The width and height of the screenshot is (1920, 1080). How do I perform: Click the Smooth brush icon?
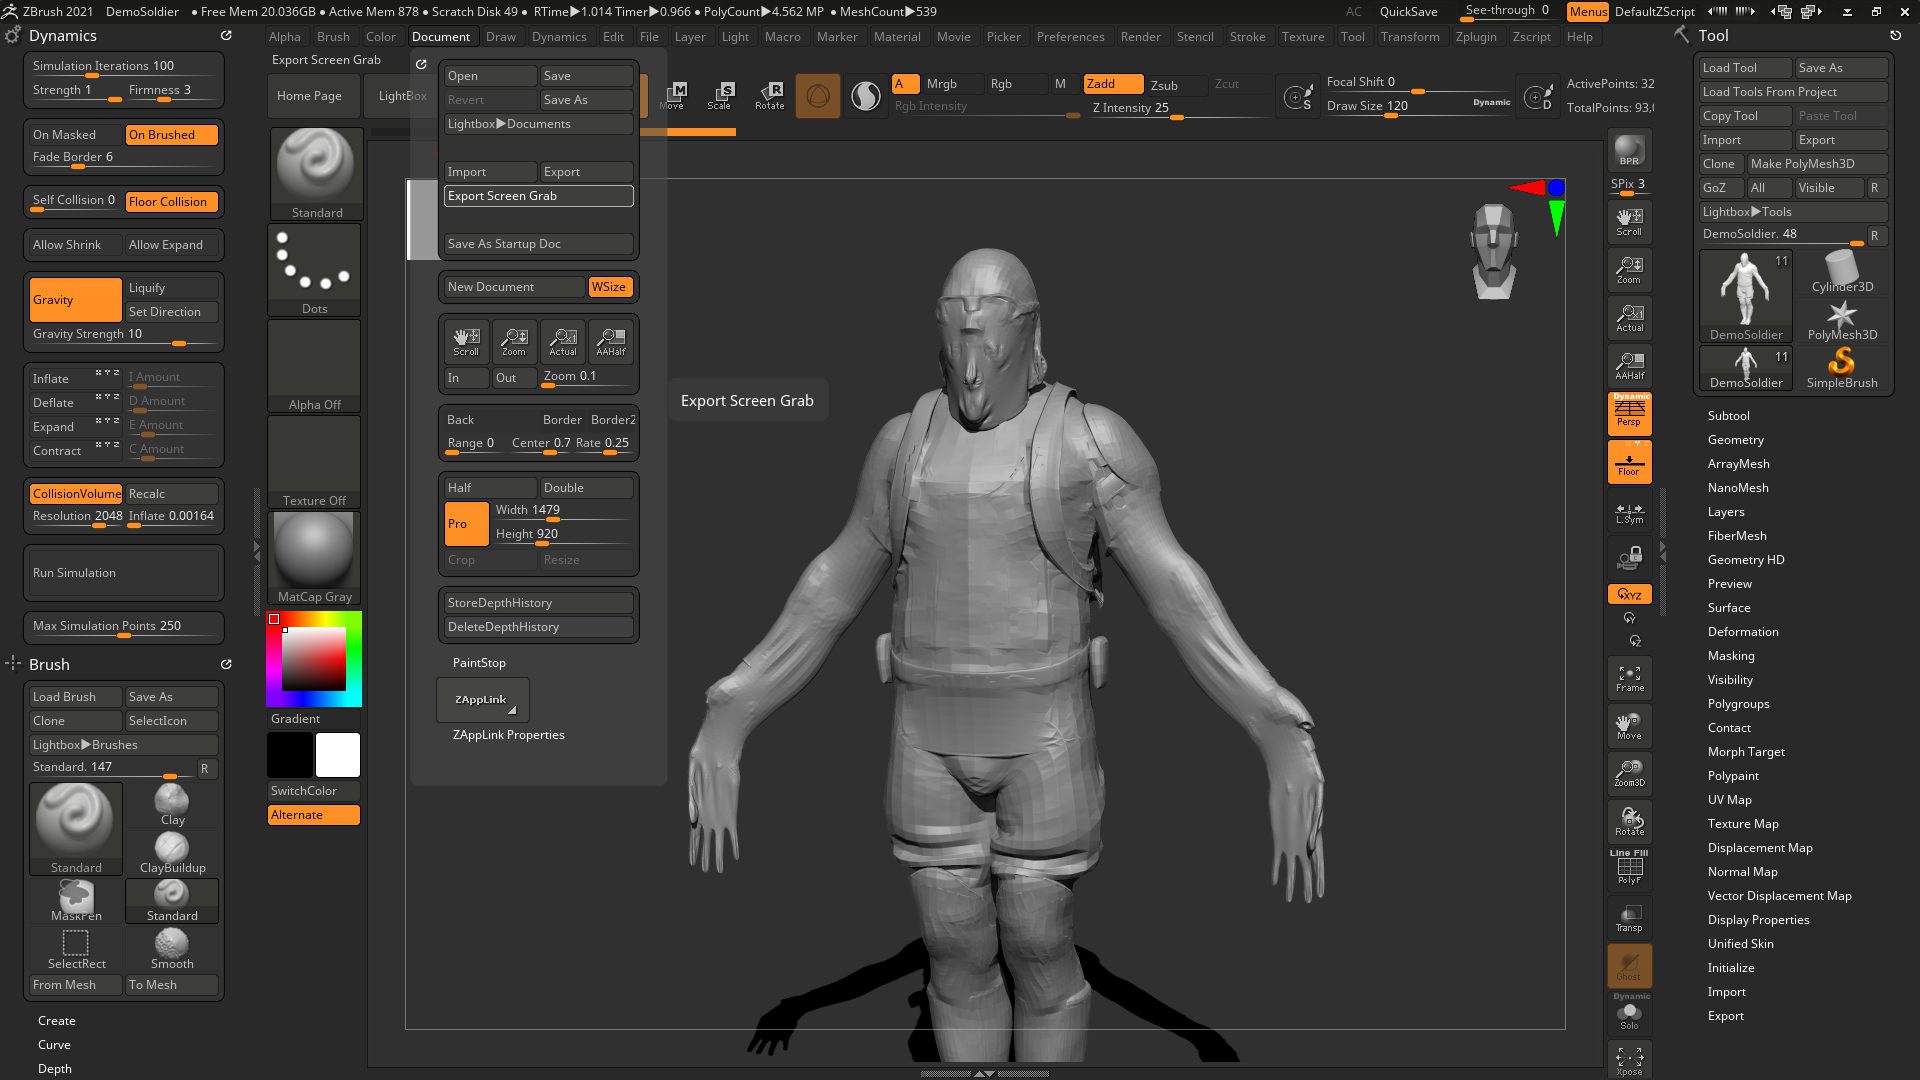point(171,944)
